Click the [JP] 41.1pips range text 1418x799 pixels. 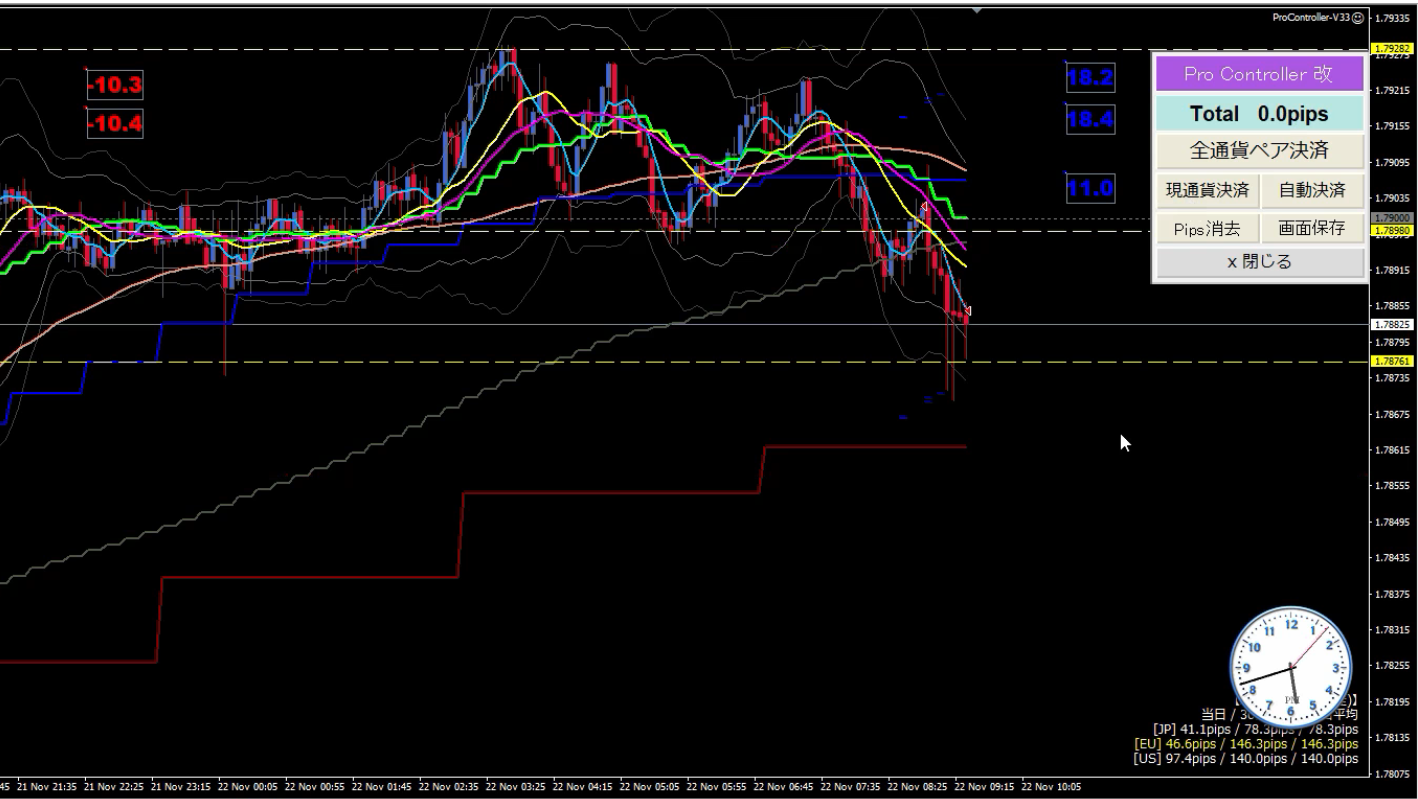click(1255, 730)
